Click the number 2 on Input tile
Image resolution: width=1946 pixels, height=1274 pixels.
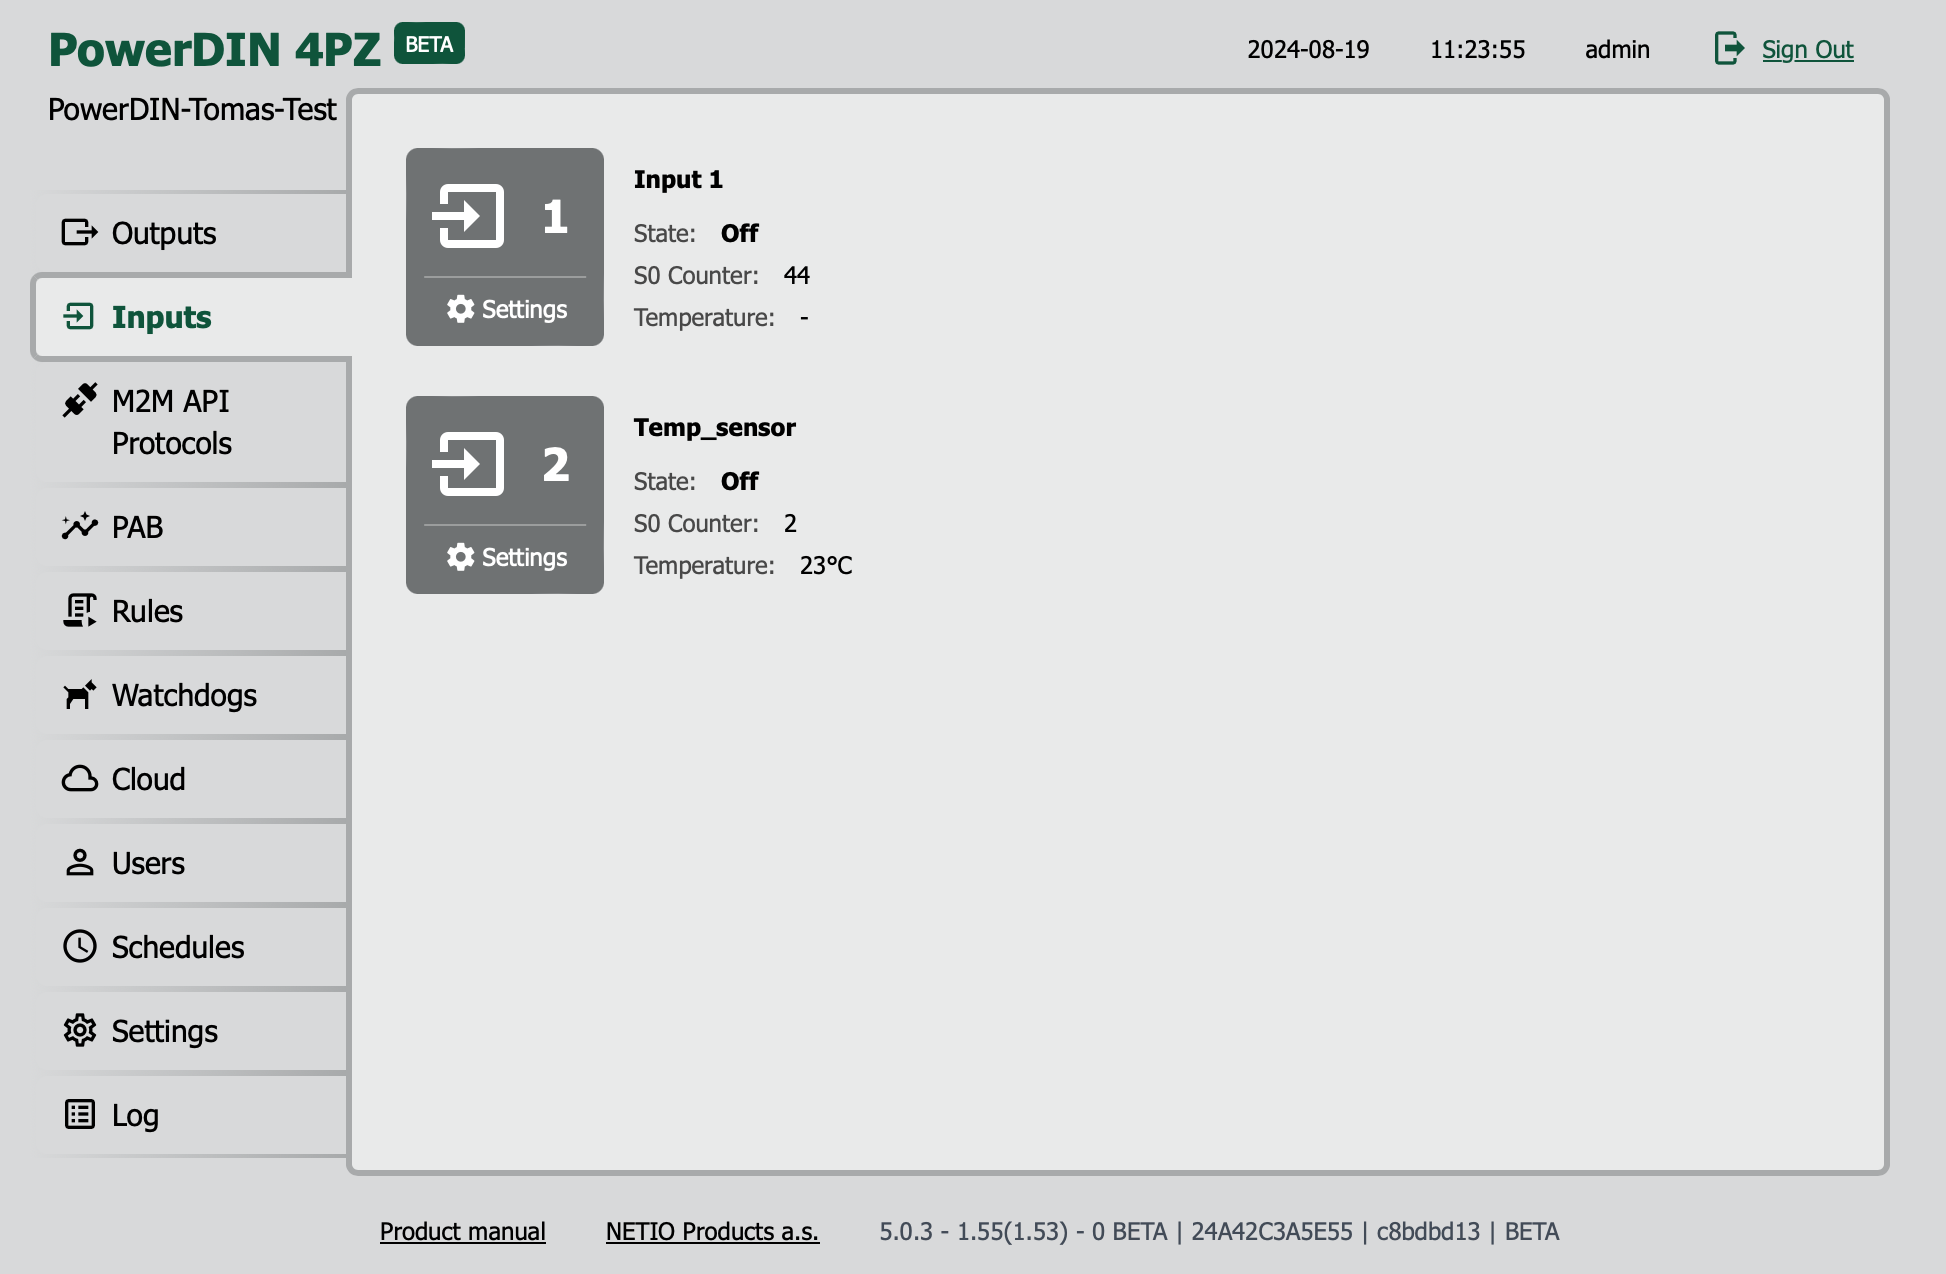(555, 464)
